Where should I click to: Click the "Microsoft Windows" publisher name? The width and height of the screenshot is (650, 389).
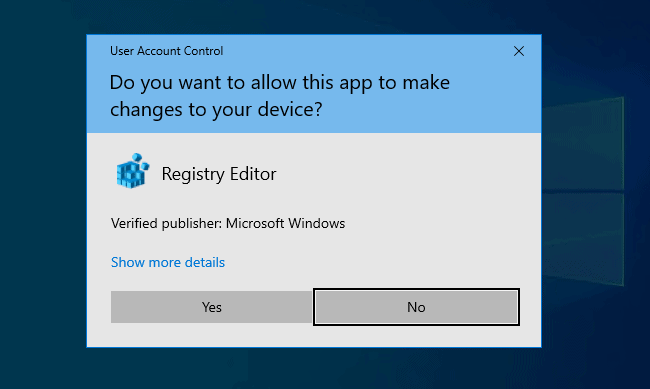point(285,223)
